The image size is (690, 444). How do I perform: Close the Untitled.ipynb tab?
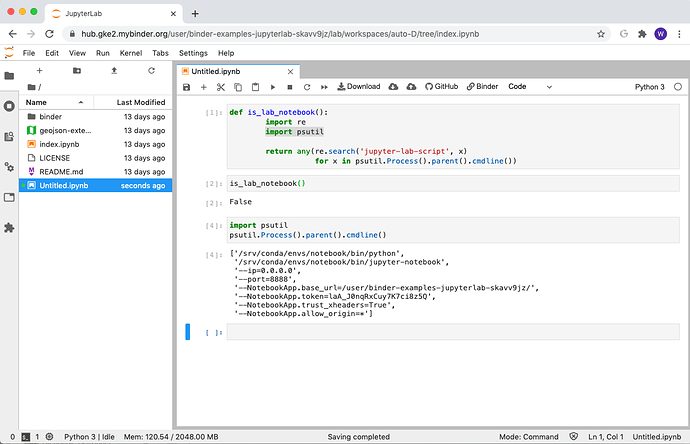click(x=290, y=71)
